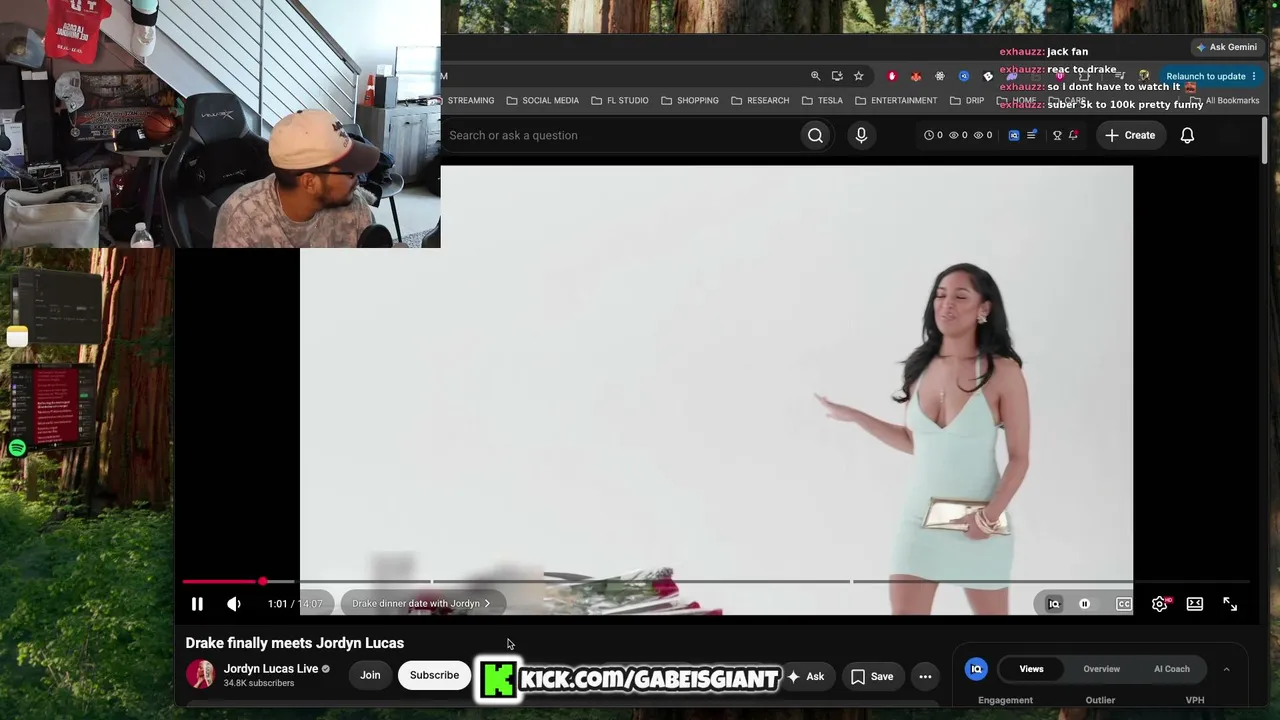Open the DRIP bookmarks folder
Viewport: 1280px width, 720px height.
pos(967,100)
